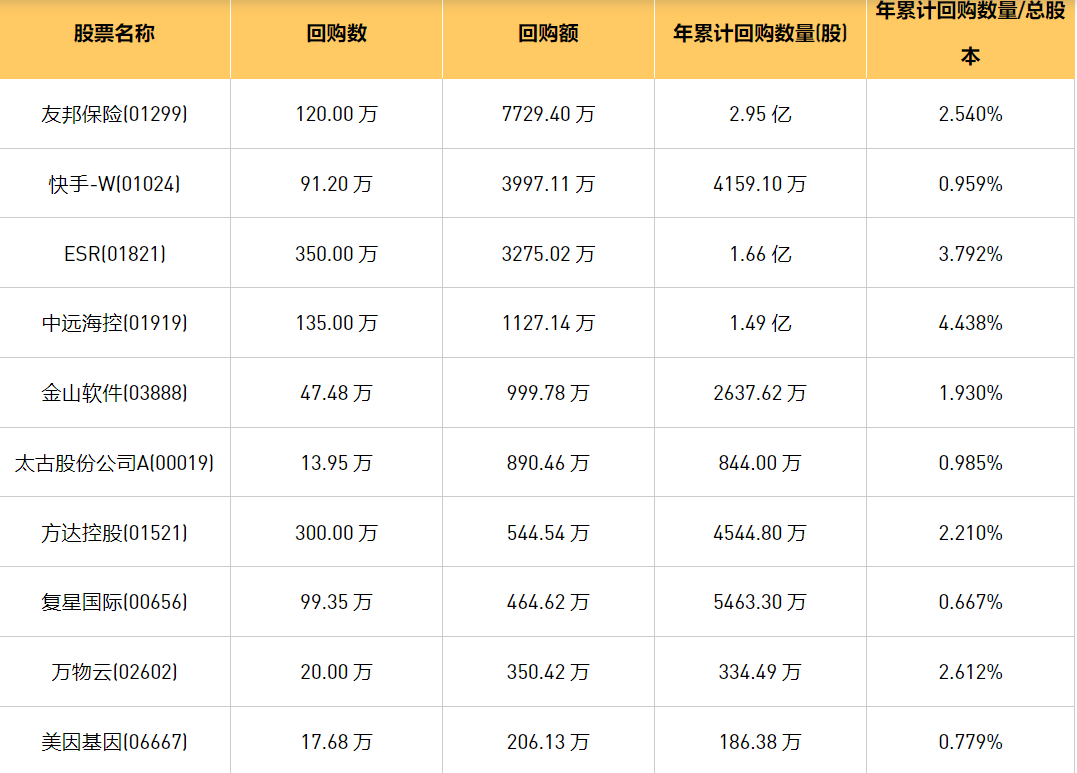This screenshot has height=773, width=1077.
Task: Select the 快手-W(01024) stock name cell
Action: (x=114, y=184)
